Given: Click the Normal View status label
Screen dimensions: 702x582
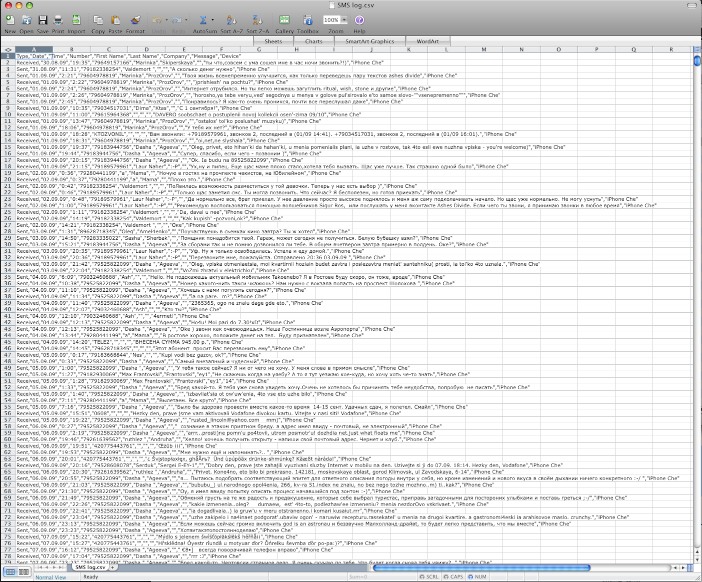Looking at the screenshot, I should 51,577.
